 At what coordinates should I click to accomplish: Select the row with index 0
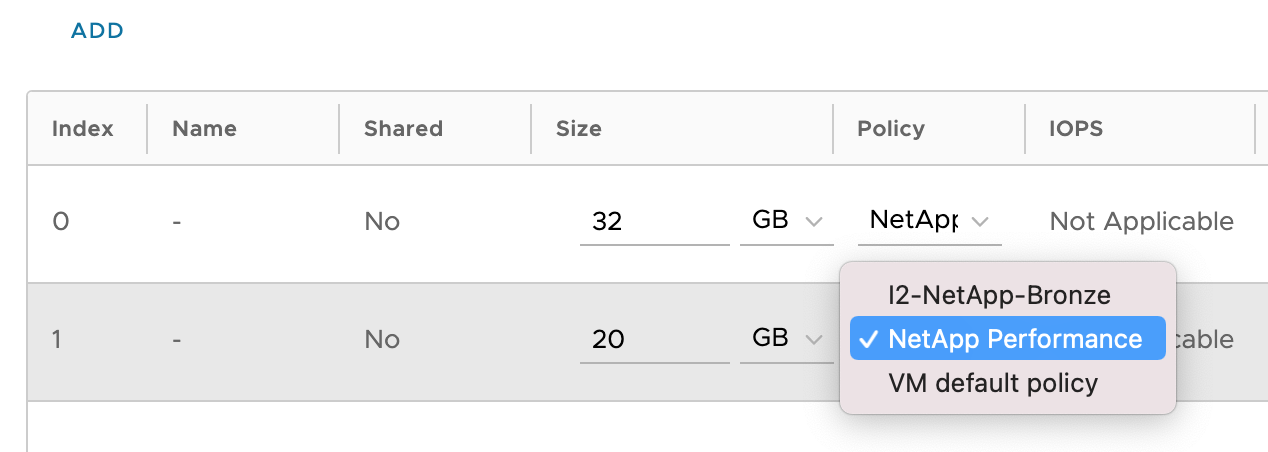click(61, 222)
